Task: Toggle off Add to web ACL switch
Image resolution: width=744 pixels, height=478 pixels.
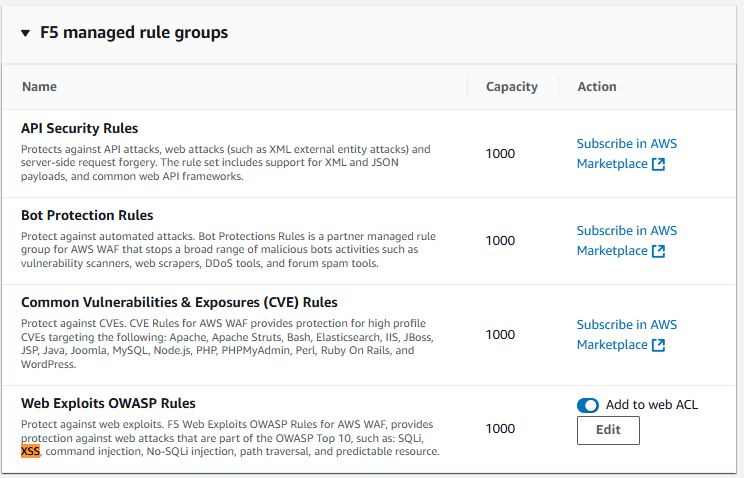Action: (588, 405)
